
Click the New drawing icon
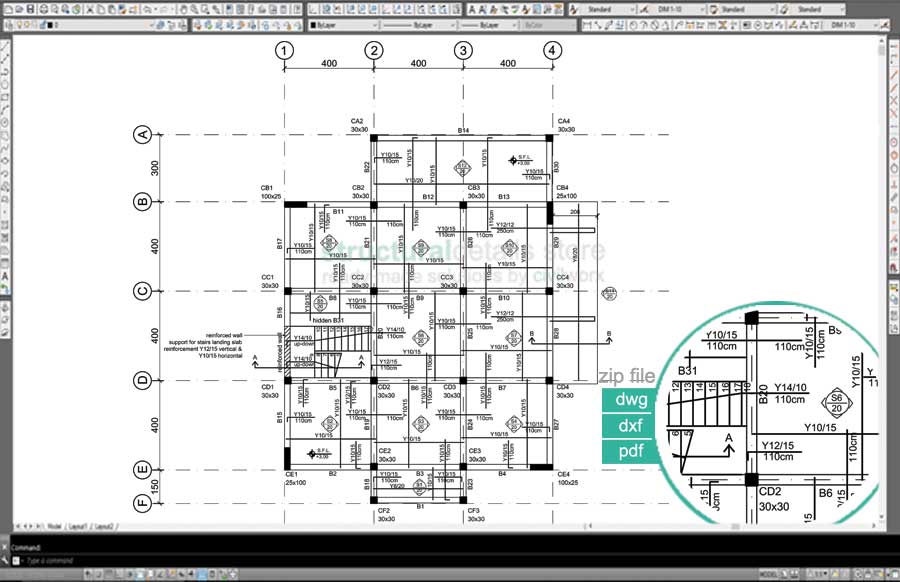[7, 9]
